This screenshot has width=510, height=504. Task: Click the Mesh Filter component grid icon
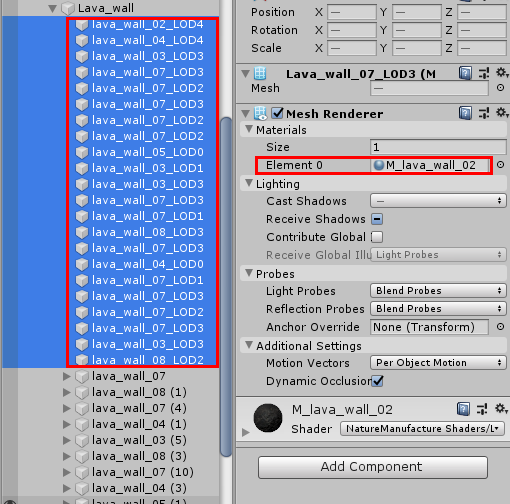pos(260,73)
